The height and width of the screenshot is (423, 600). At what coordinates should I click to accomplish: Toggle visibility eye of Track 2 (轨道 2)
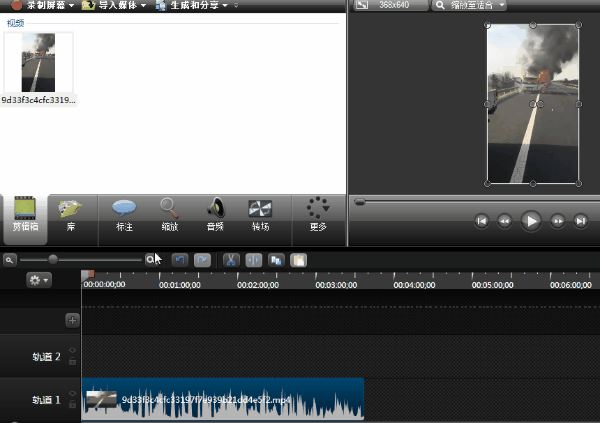[72, 351]
